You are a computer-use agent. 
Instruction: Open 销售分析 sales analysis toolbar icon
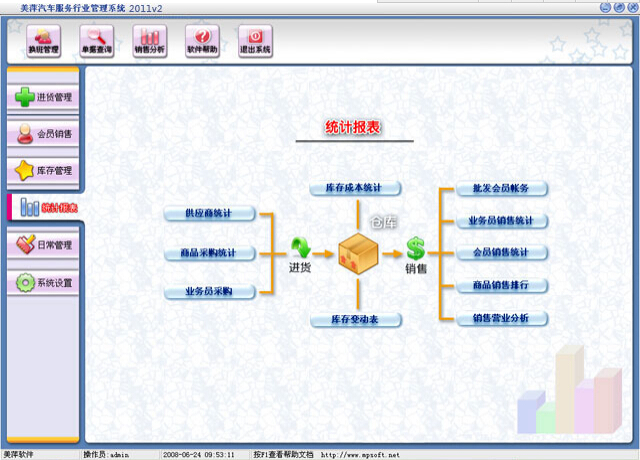pos(149,41)
